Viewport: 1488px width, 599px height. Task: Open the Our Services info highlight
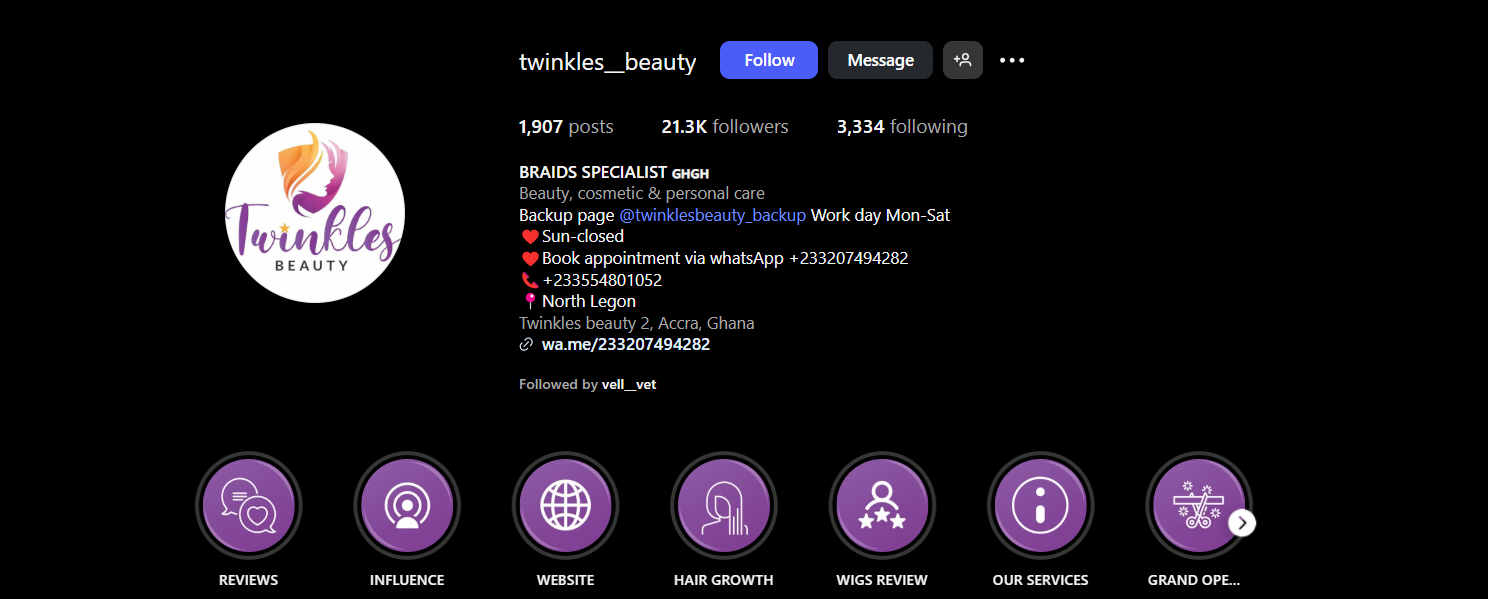point(1040,505)
